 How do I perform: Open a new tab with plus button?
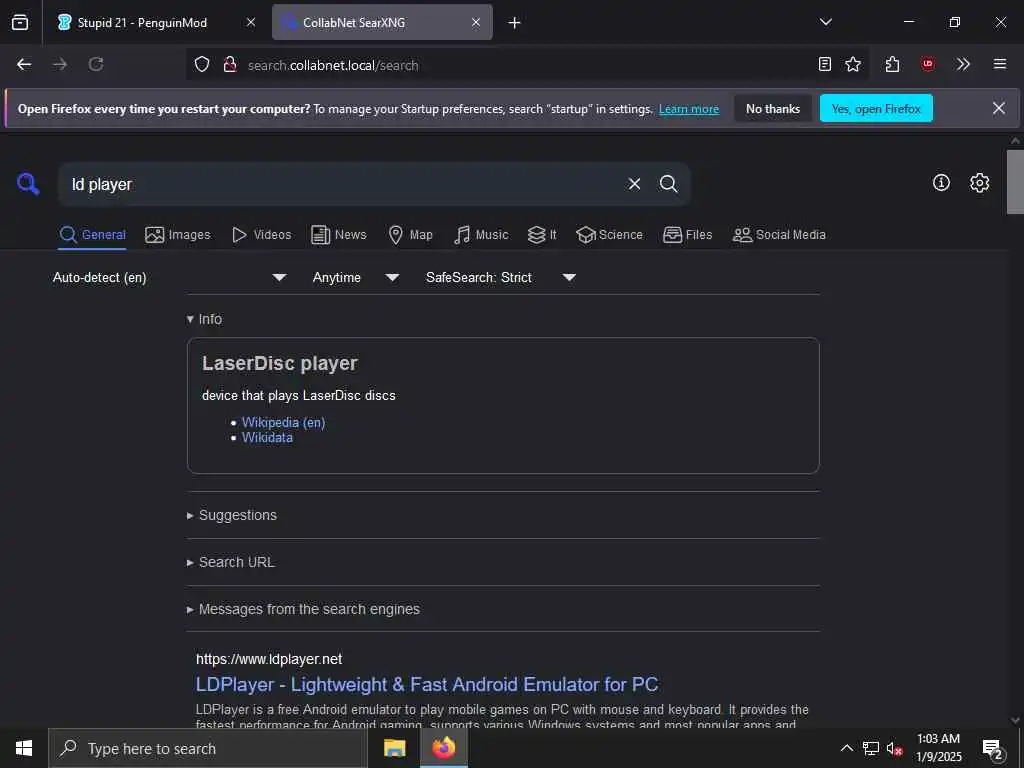[x=515, y=23]
